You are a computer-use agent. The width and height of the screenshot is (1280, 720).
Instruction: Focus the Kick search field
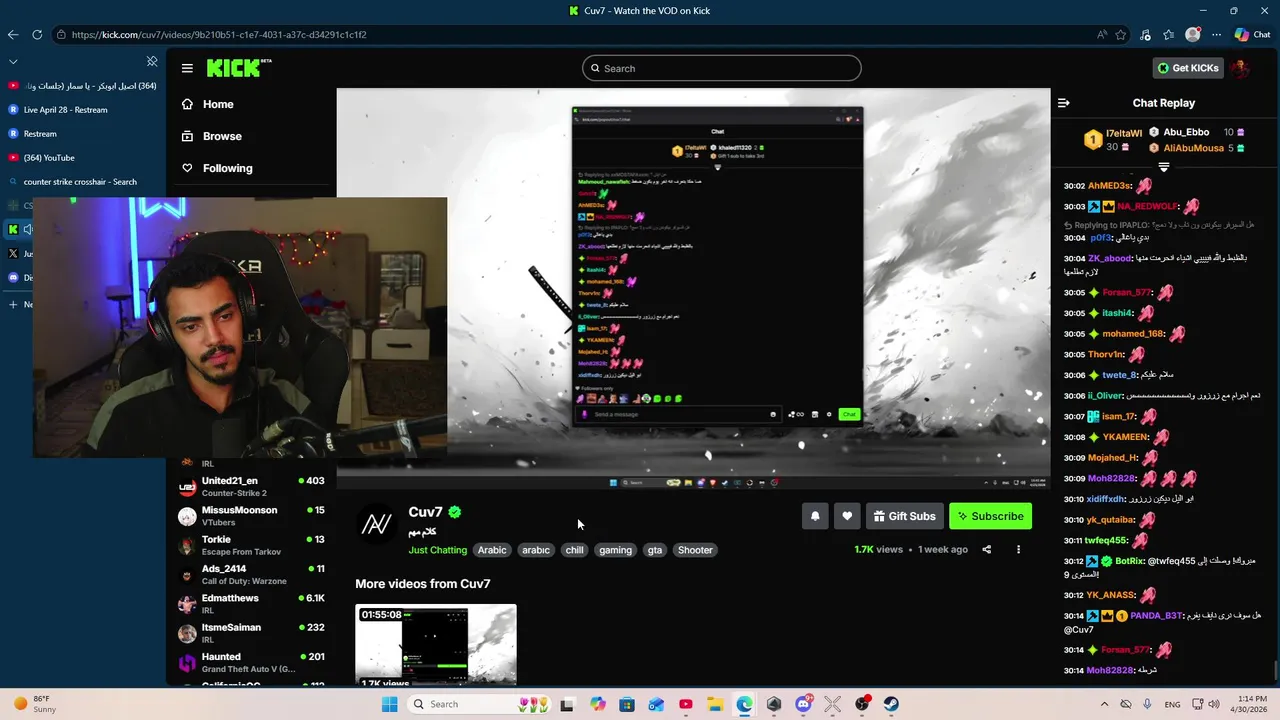721,68
